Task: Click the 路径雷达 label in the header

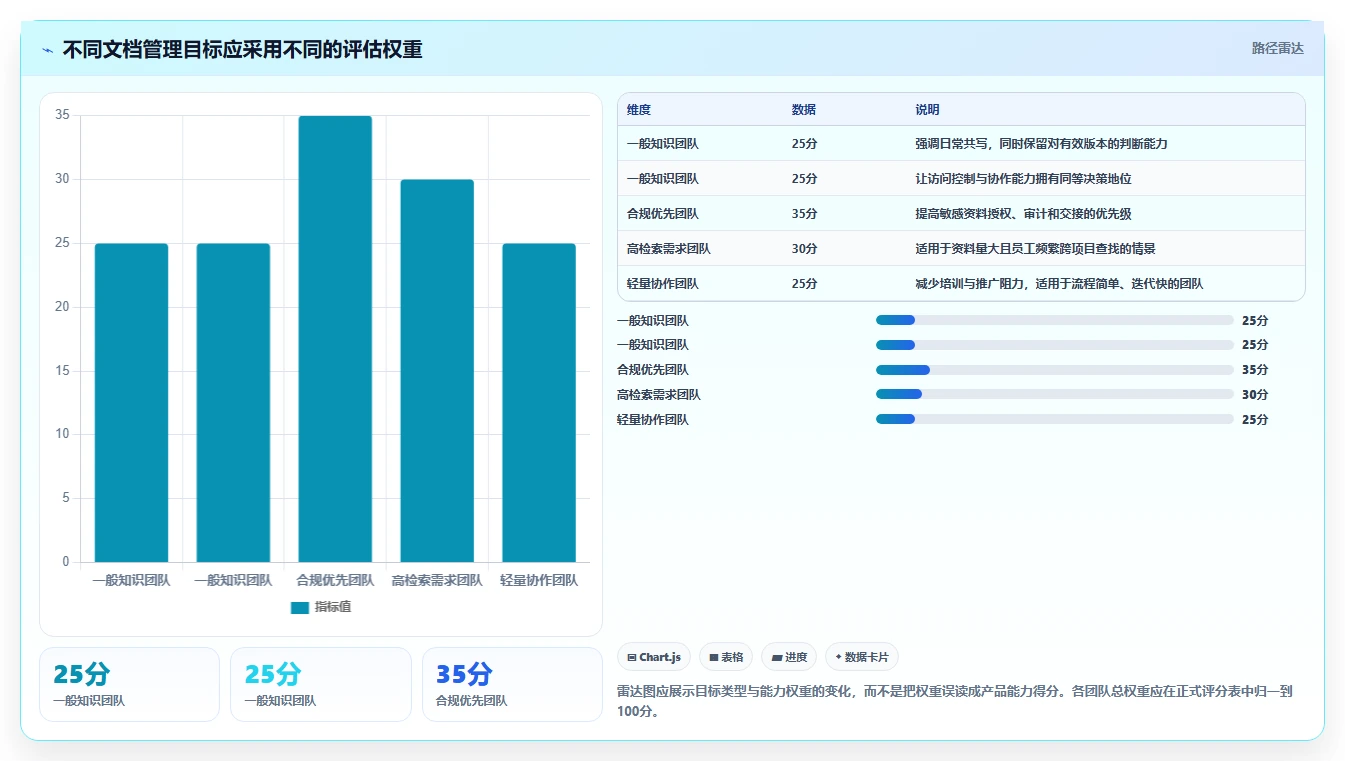Action: click(x=1278, y=48)
